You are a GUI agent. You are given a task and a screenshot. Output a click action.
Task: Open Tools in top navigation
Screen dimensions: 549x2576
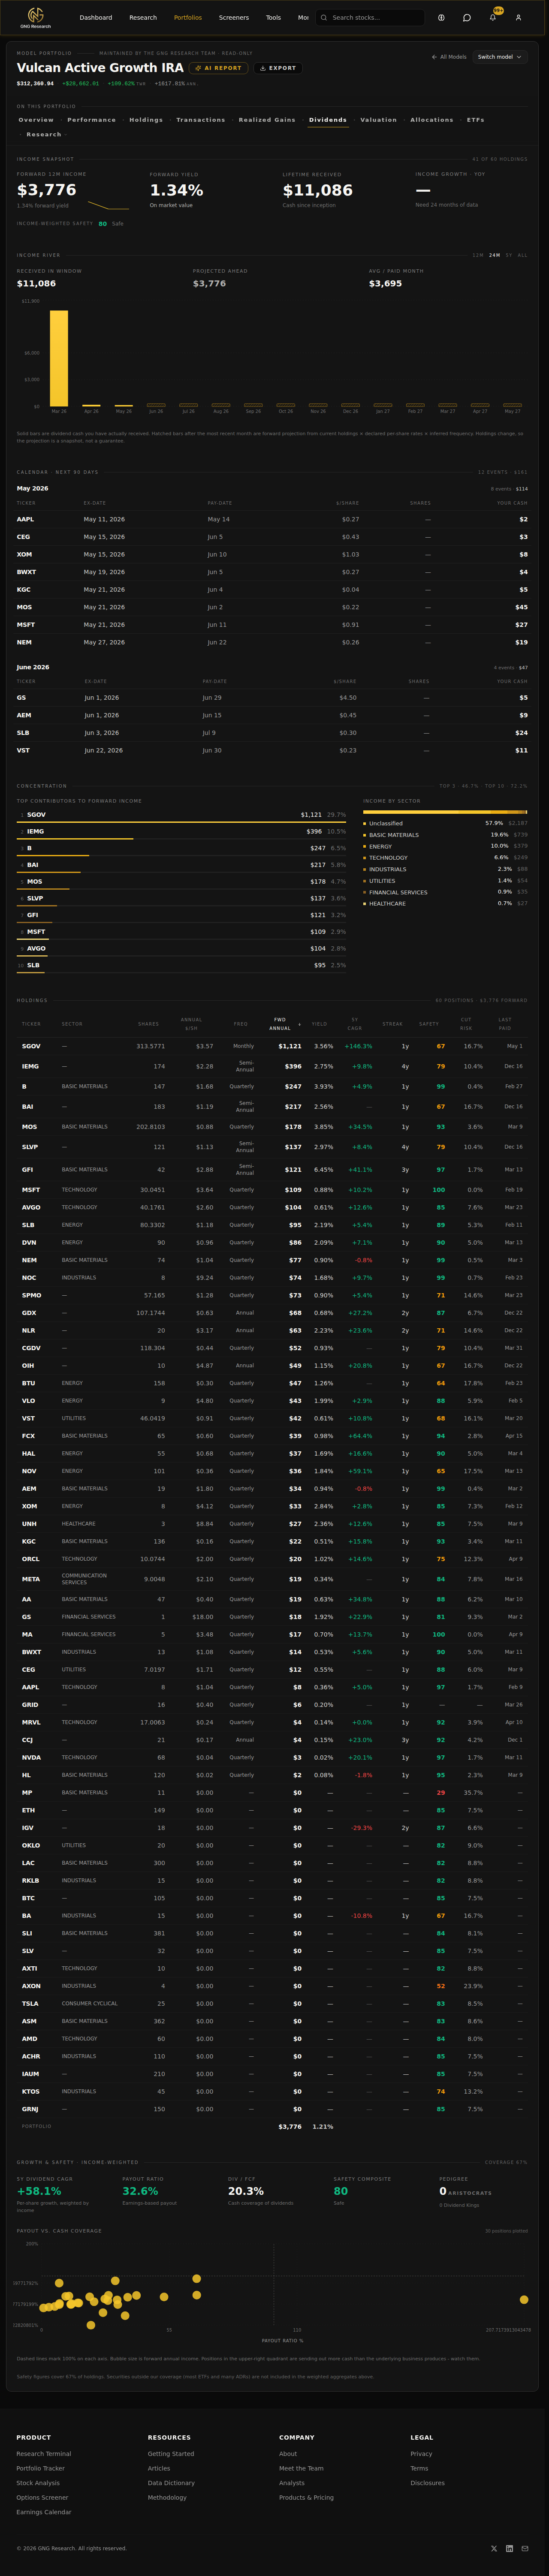(273, 17)
